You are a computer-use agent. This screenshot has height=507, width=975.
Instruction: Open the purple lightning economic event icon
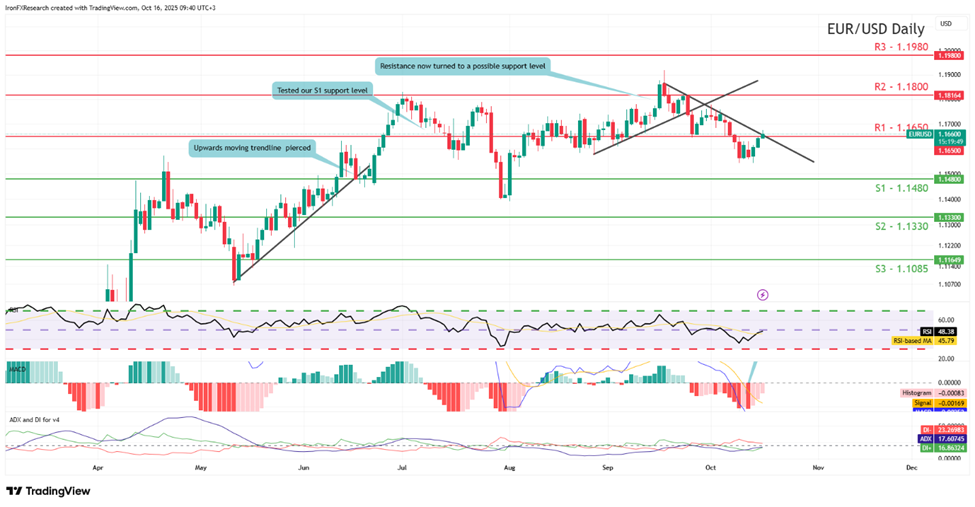coord(763,294)
